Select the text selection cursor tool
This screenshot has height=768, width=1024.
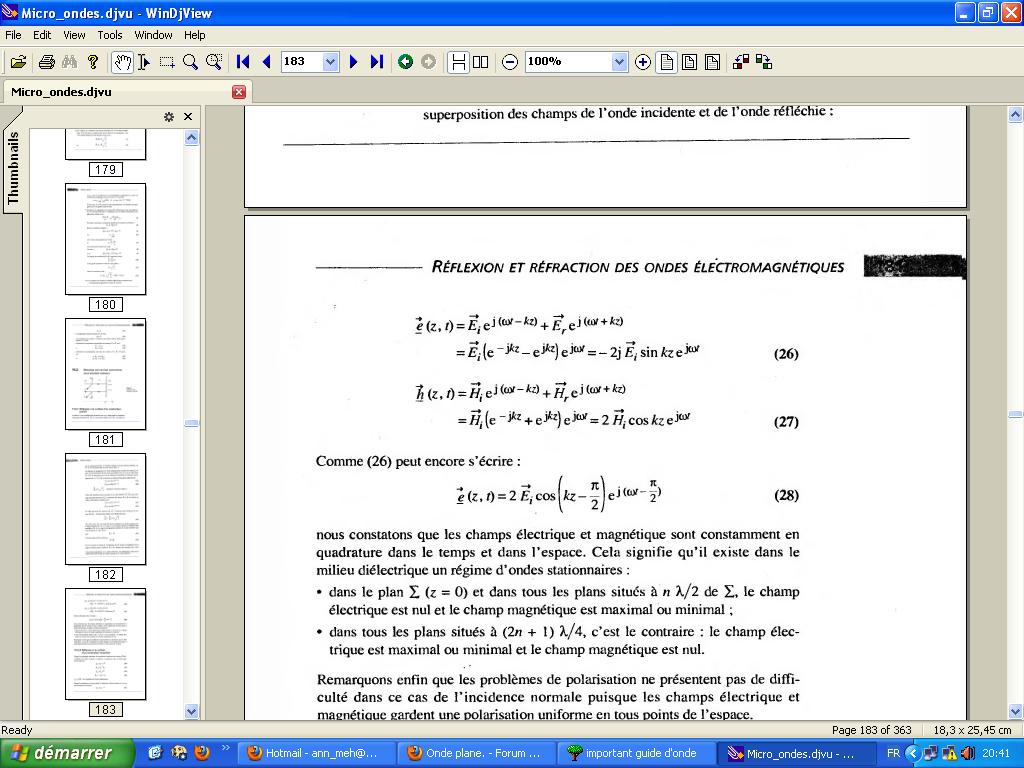(144, 62)
